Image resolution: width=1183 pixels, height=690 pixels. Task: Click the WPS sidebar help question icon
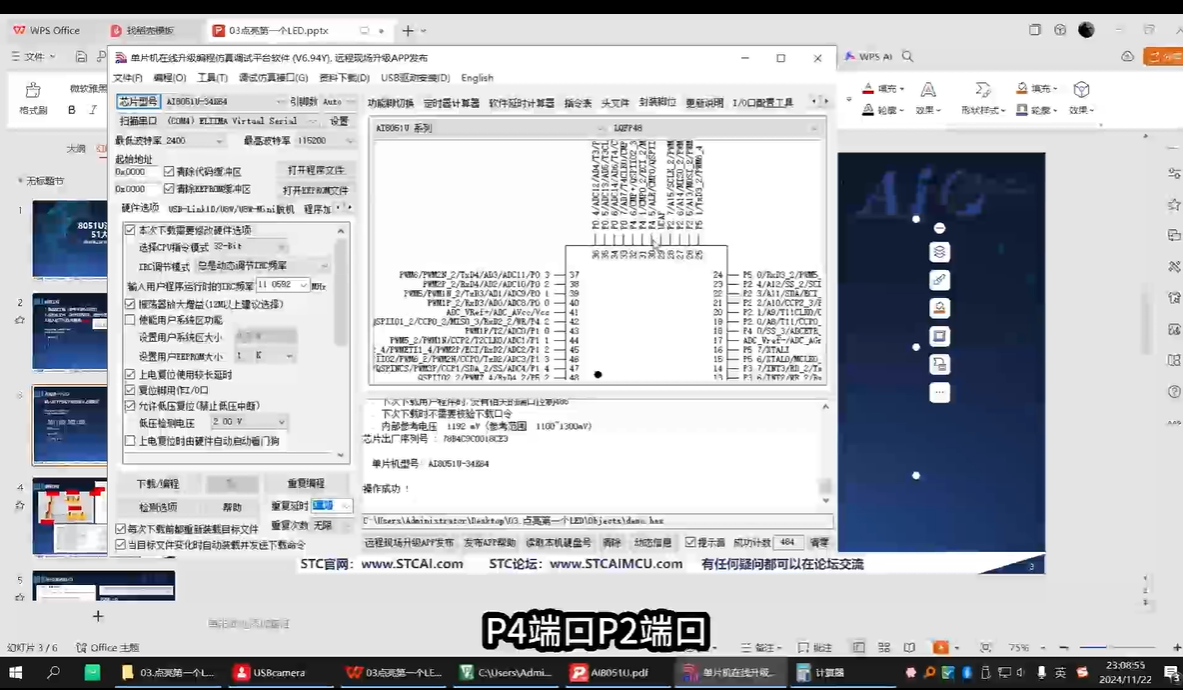[1174, 391]
